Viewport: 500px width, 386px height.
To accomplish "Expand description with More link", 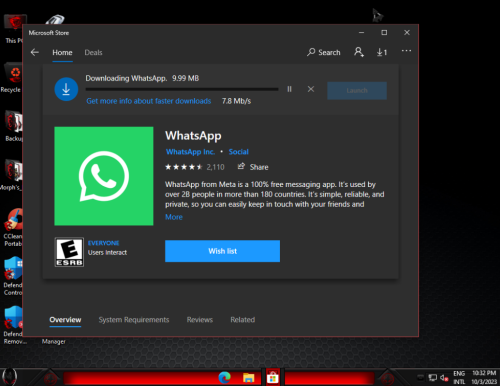I will tap(174, 217).
